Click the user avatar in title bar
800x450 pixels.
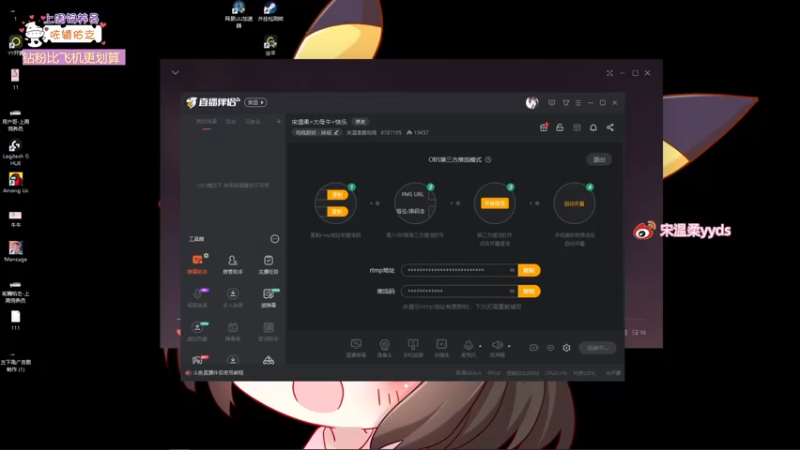(532, 103)
